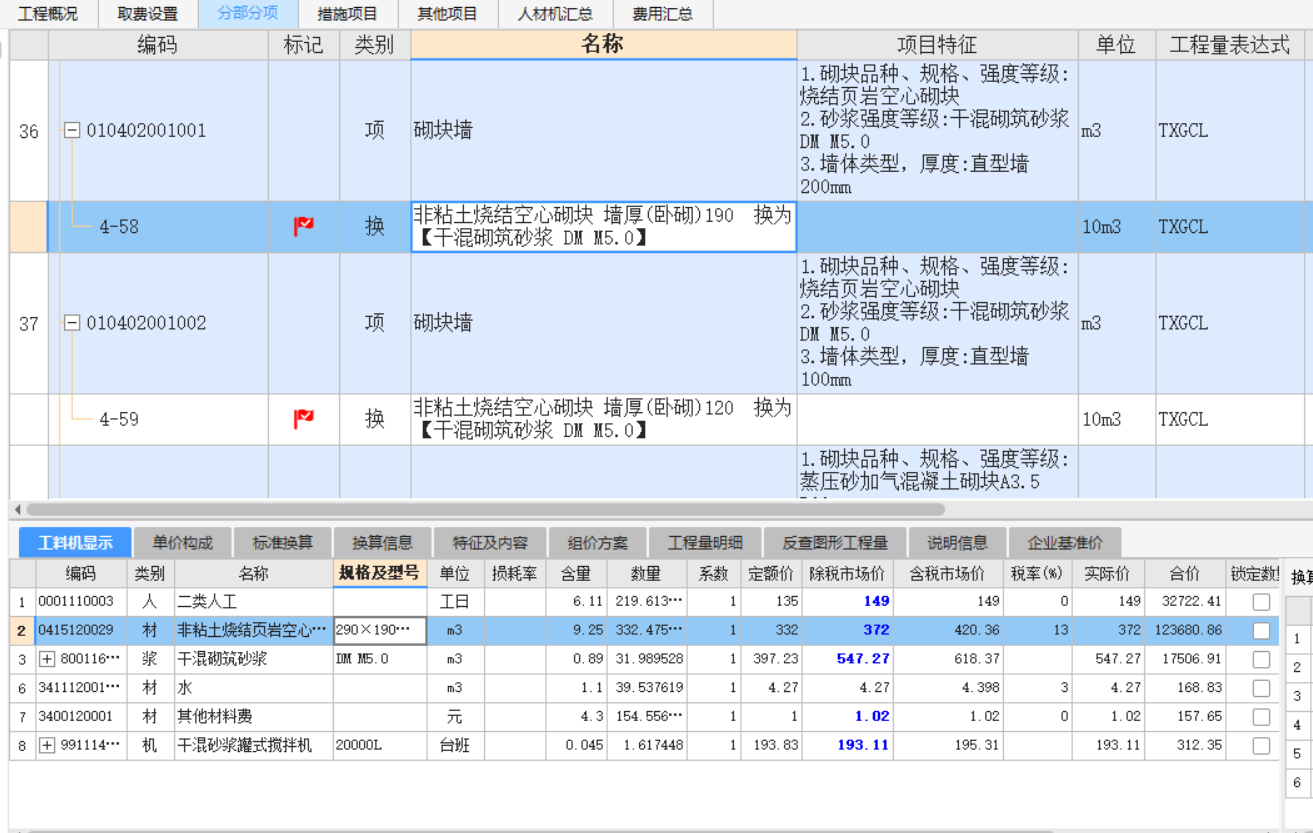The height and width of the screenshot is (833, 1313).
Task: Click market price 193.11 for 搅拌机
Action: (848, 745)
